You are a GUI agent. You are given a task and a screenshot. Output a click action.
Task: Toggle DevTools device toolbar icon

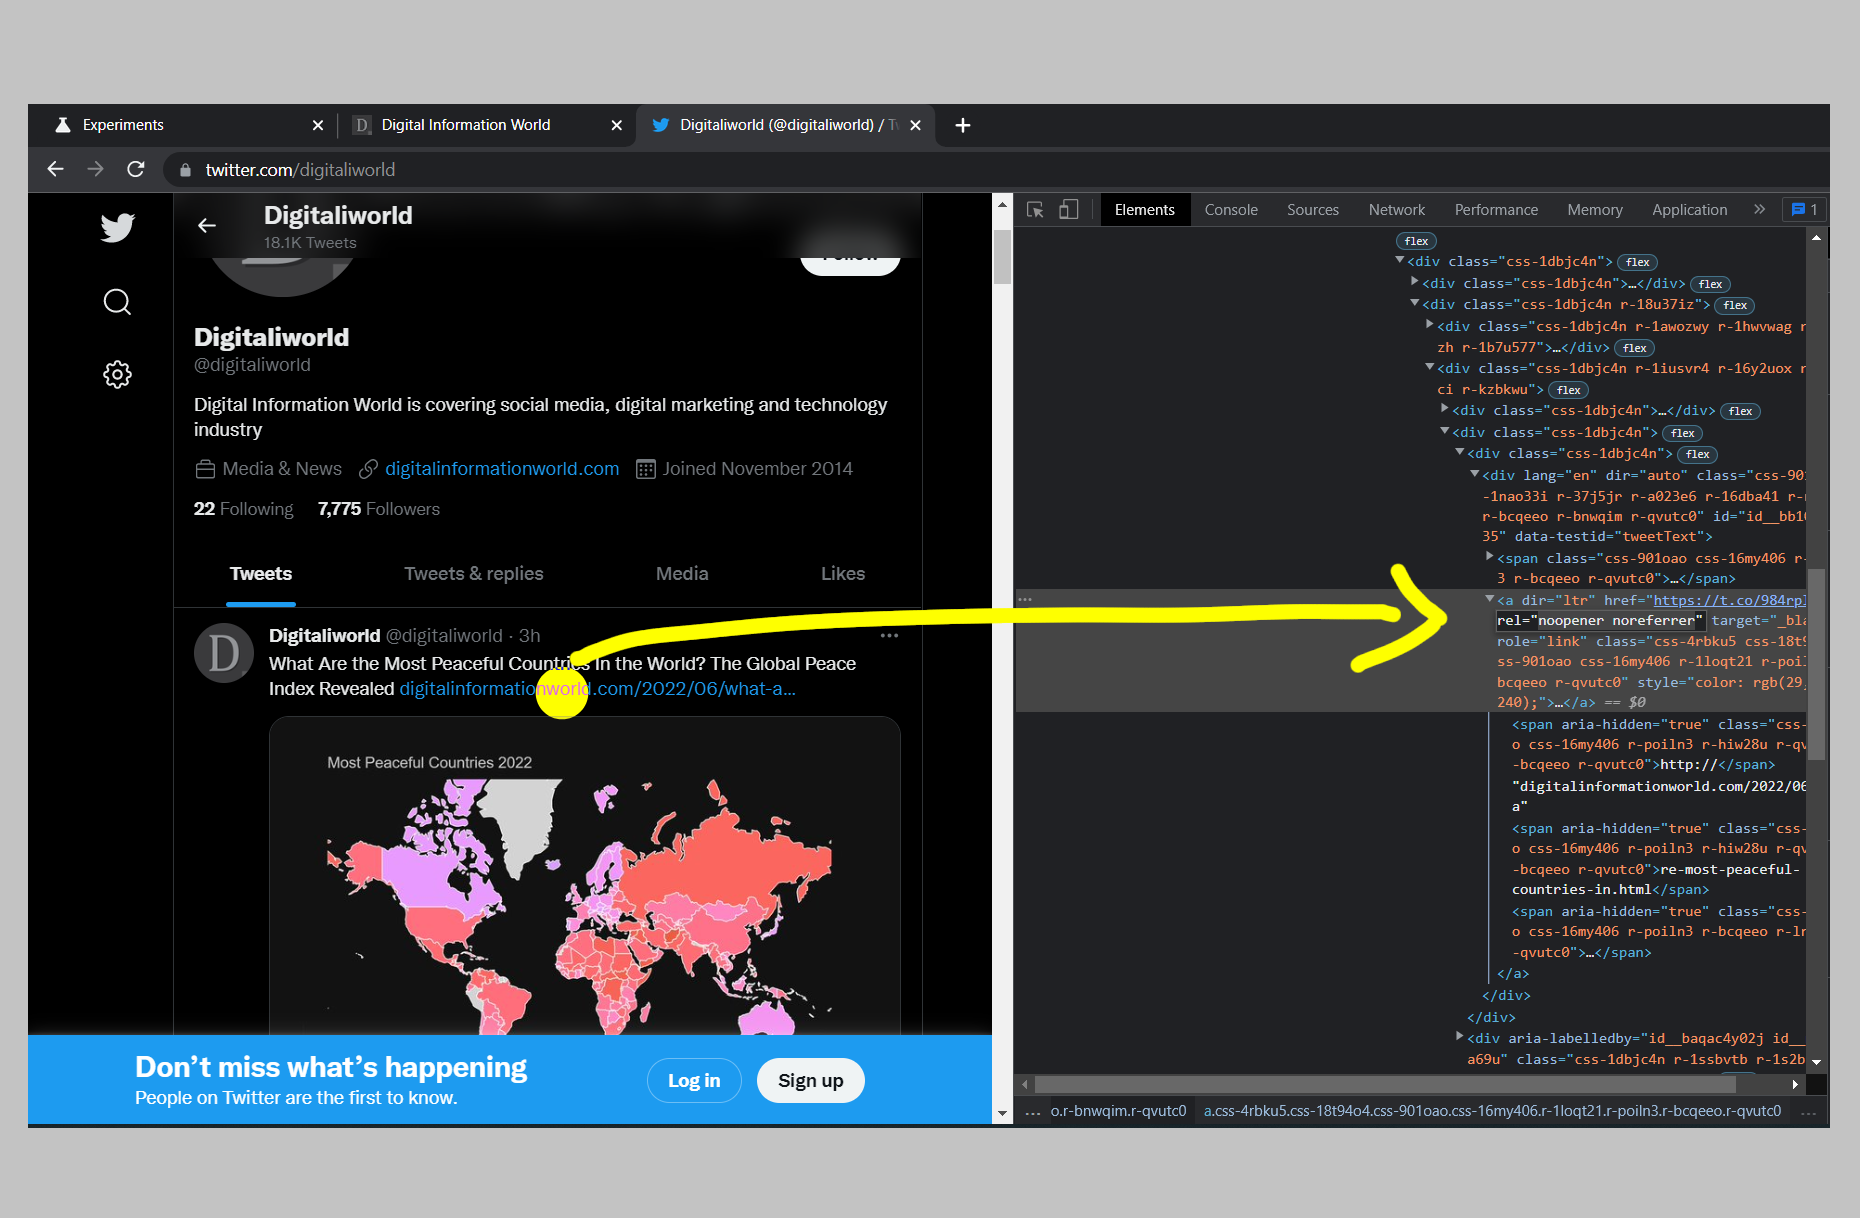[x=1069, y=210]
